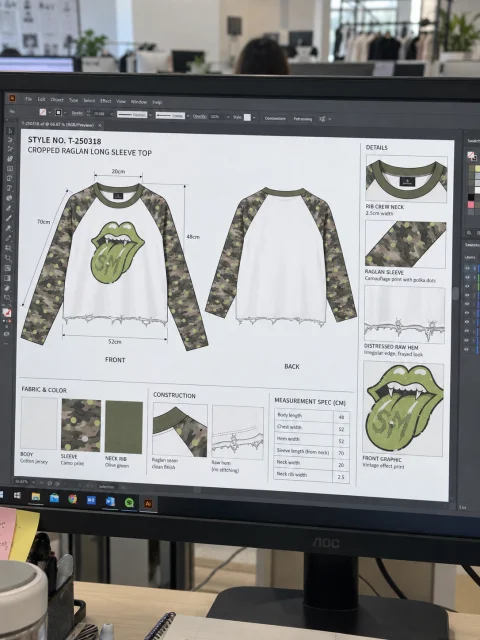
Task: Click Swatches panel fill/stroke indicator icon
Action: (x=471, y=156)
